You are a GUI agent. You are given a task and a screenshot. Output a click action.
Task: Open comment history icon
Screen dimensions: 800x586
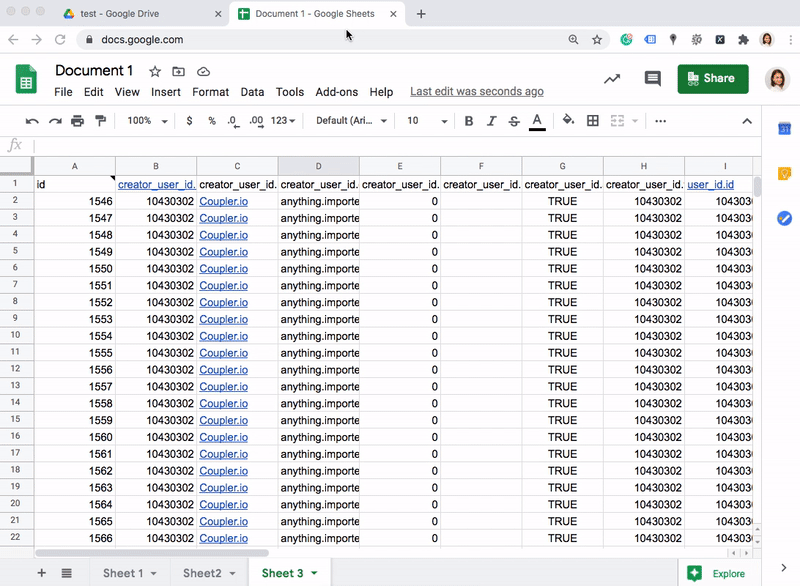pyautogui.click(x=653, y=79)
